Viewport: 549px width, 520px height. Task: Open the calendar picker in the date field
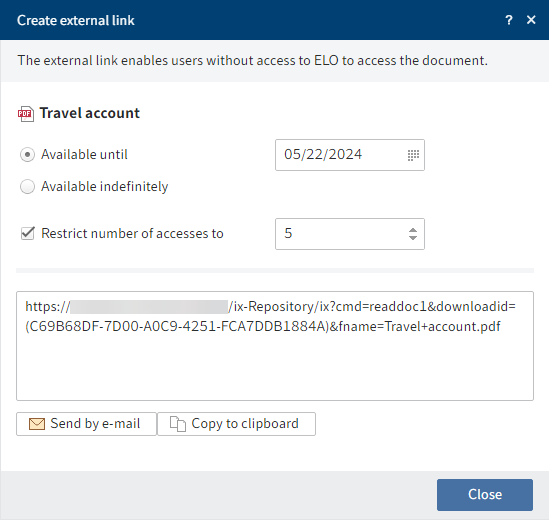pos(413,155)
